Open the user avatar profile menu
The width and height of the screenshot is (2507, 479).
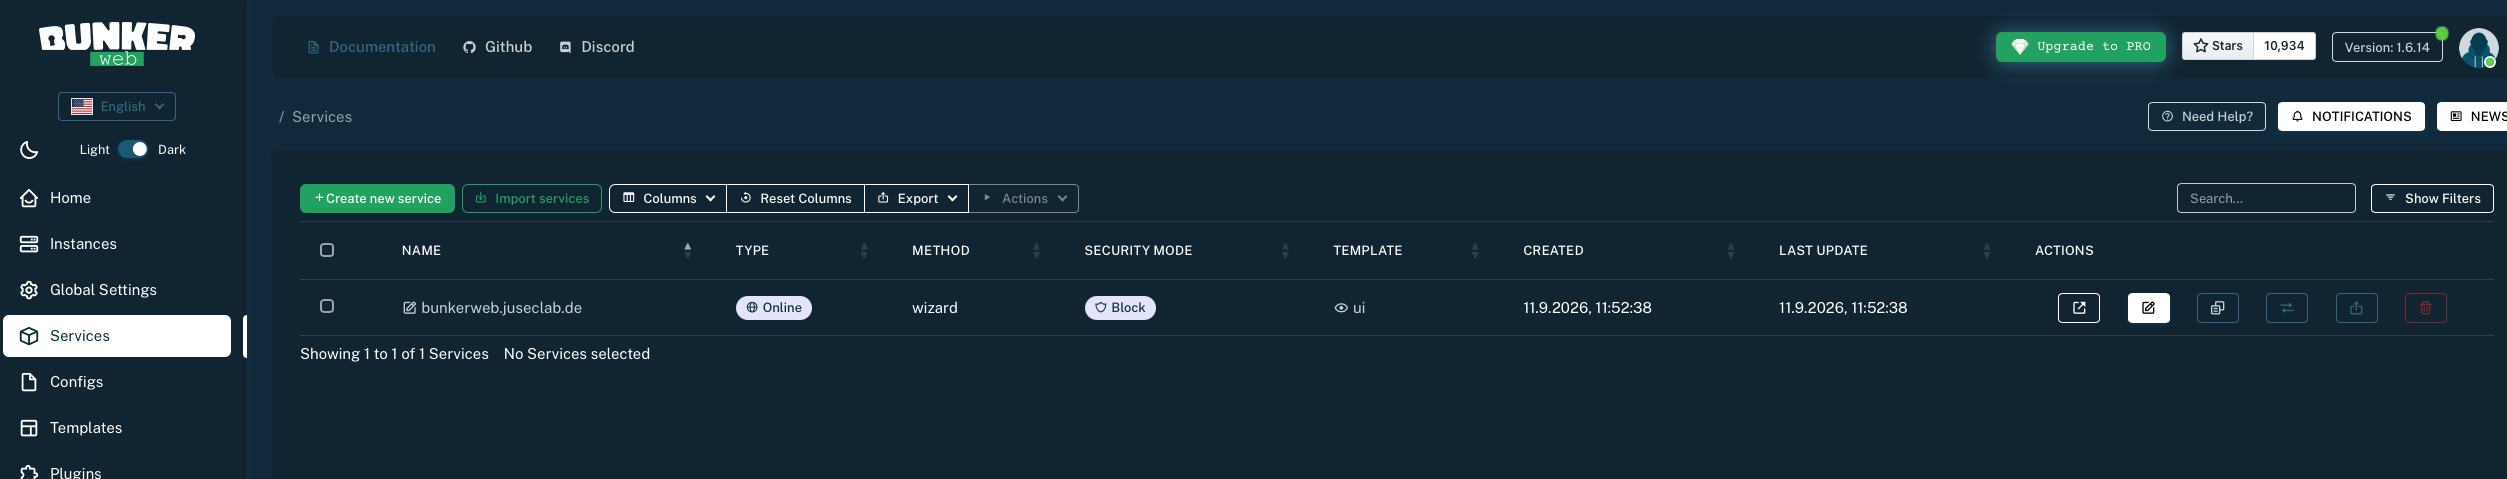(2478, 47)
